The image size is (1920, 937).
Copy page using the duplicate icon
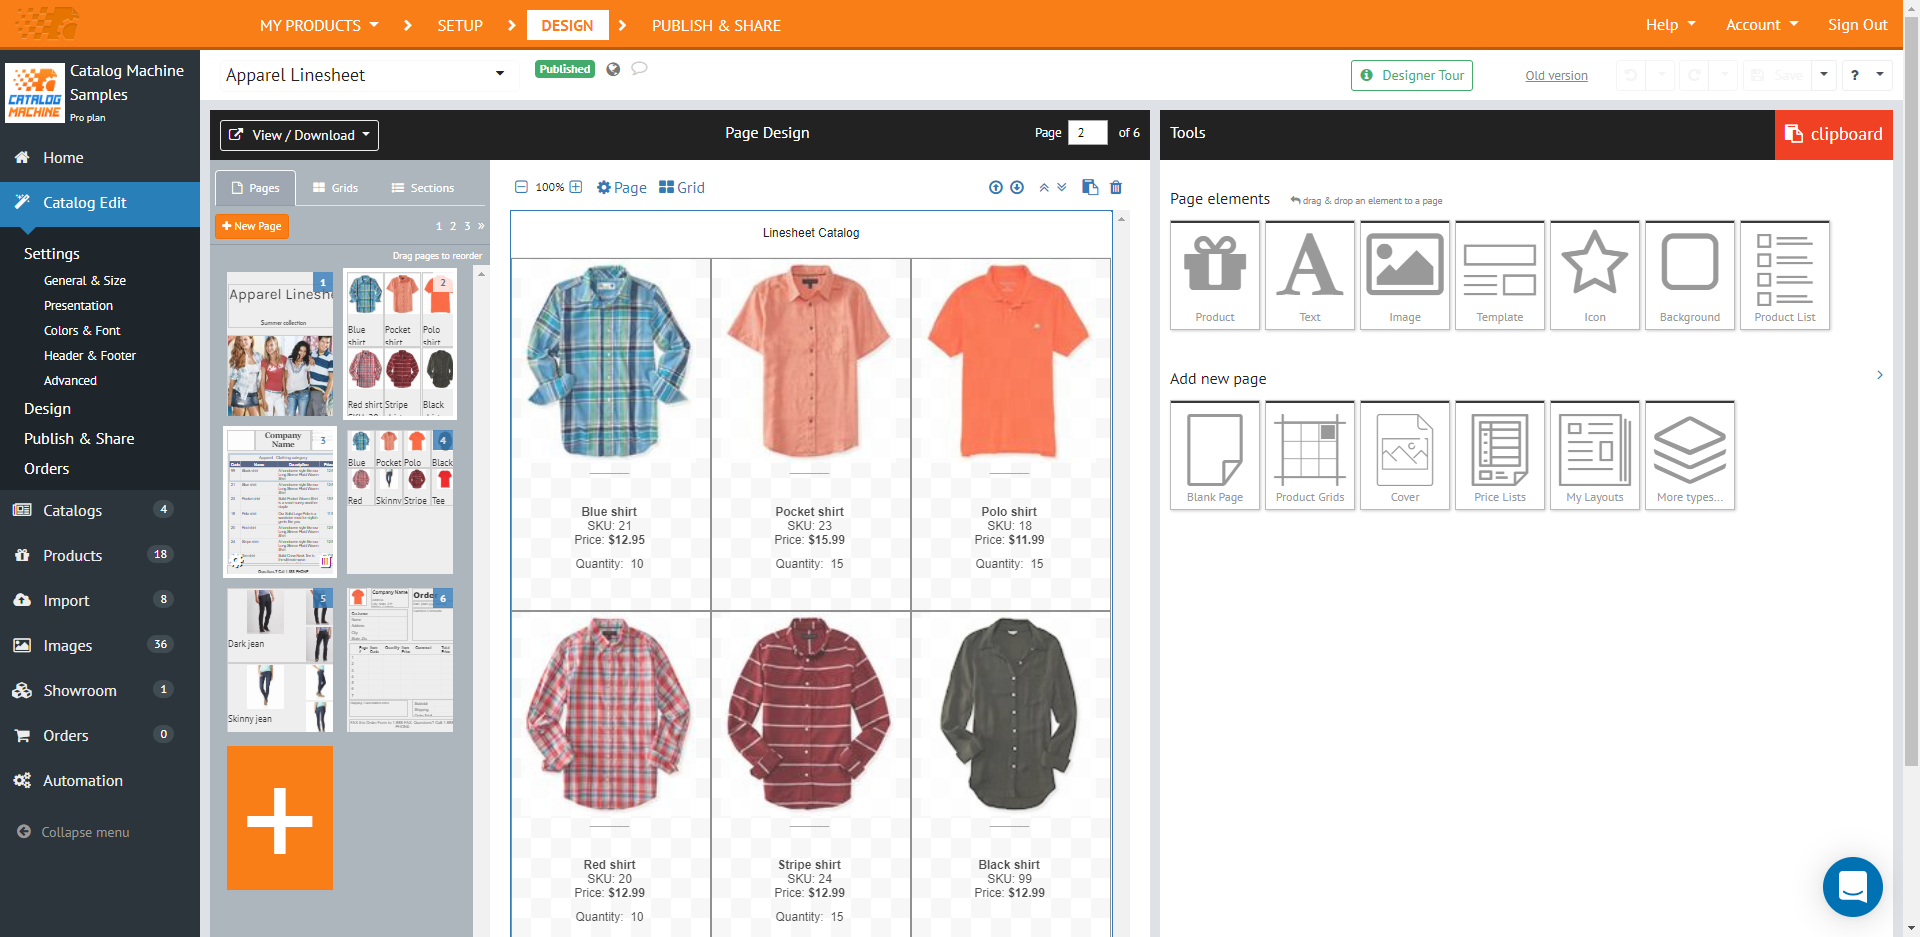pyautogui.click(x=1090, y=187)
